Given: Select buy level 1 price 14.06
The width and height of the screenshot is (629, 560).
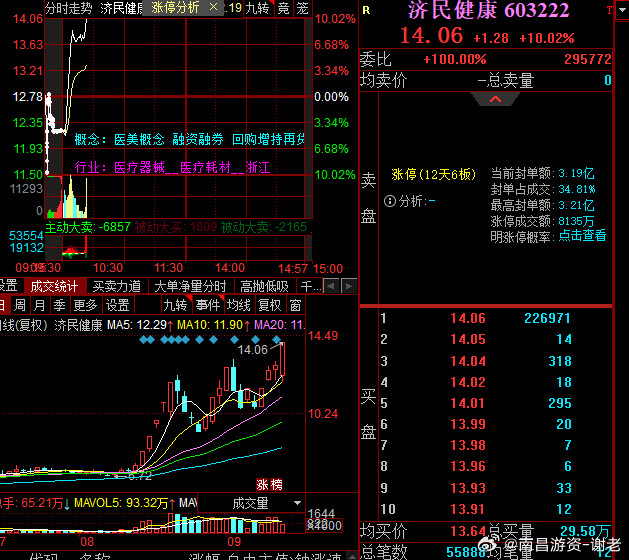Looking at the screenshot, I should coord(468,318).
